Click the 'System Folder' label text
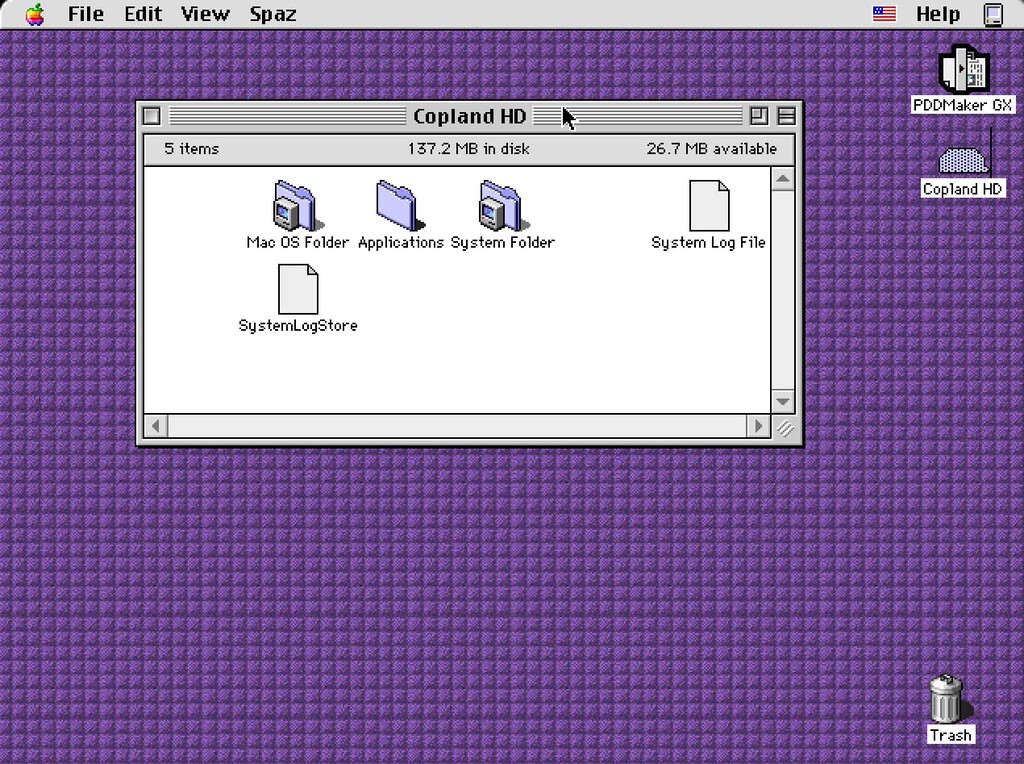1024x764 pixels. click(x=503, y=242)
